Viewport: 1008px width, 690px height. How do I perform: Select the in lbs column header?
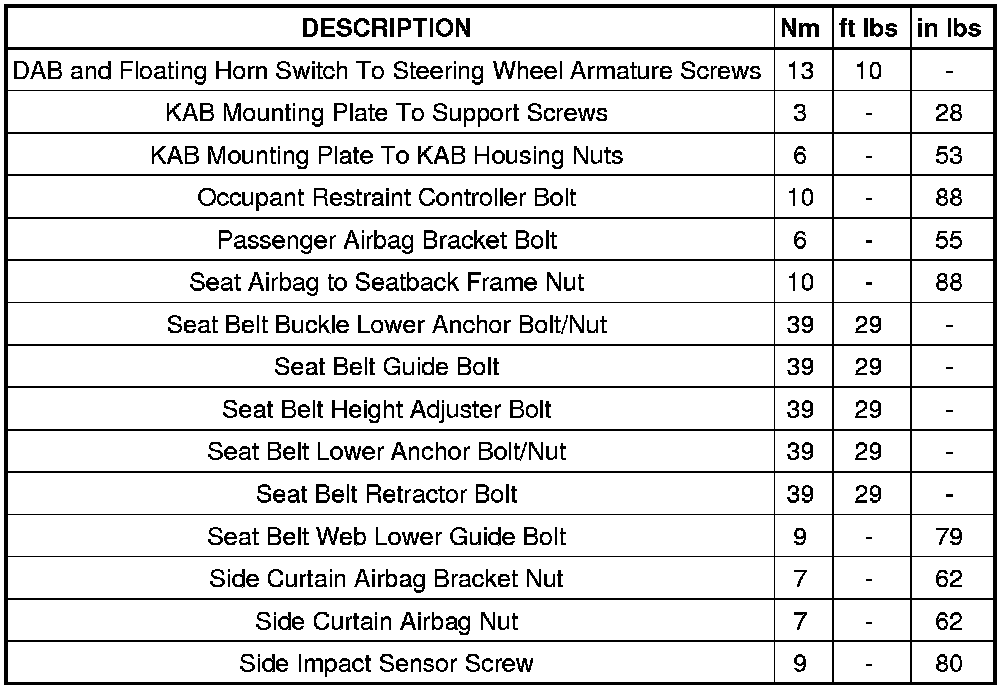pyautogui.click(x=949, y=28)
